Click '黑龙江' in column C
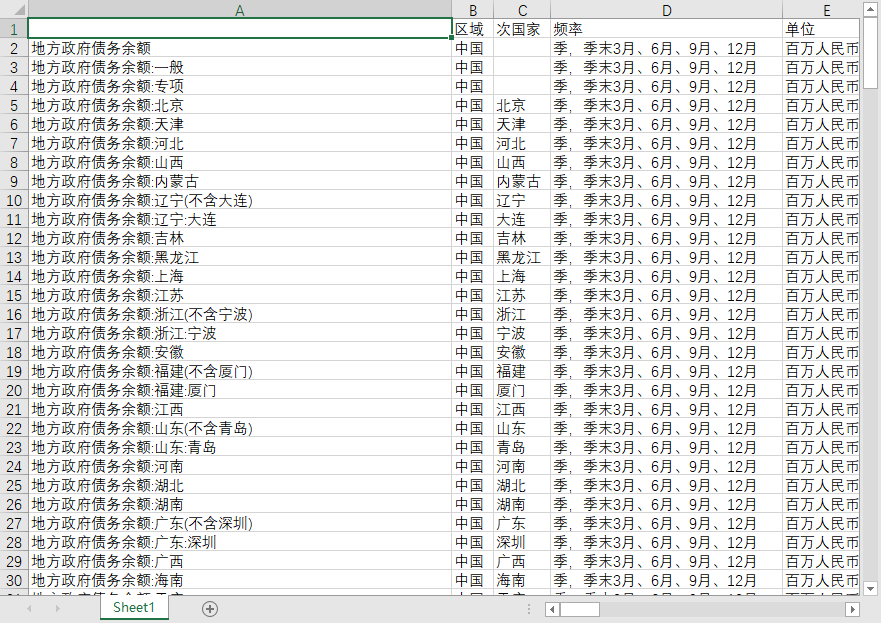 [x=522, y=257]
